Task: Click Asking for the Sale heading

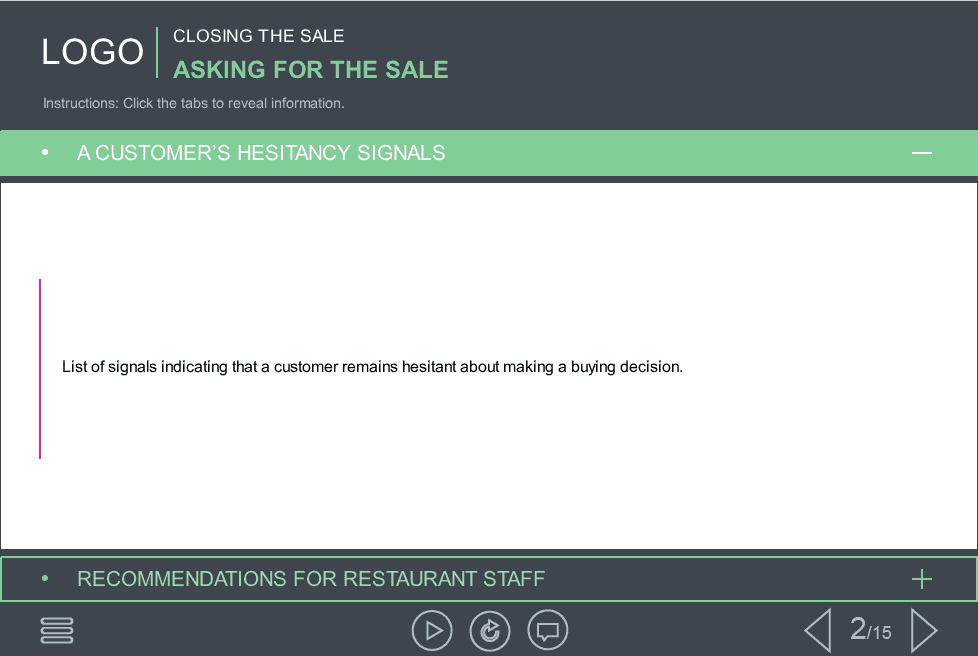Action: pos(311,70)
